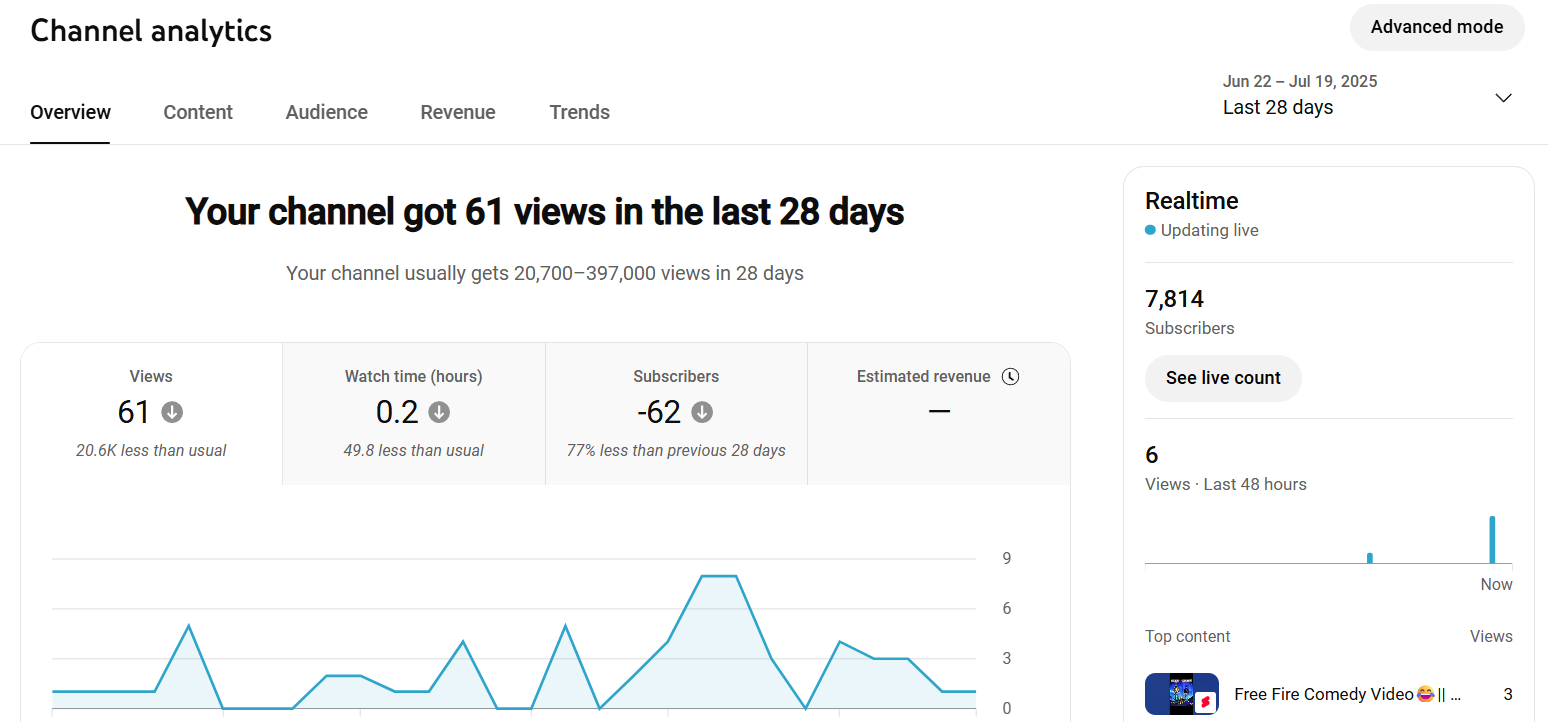Open the Free Fire Comedy Video title
Viewport: 1548px width, 722px height.
click(x=1348, y=694)
